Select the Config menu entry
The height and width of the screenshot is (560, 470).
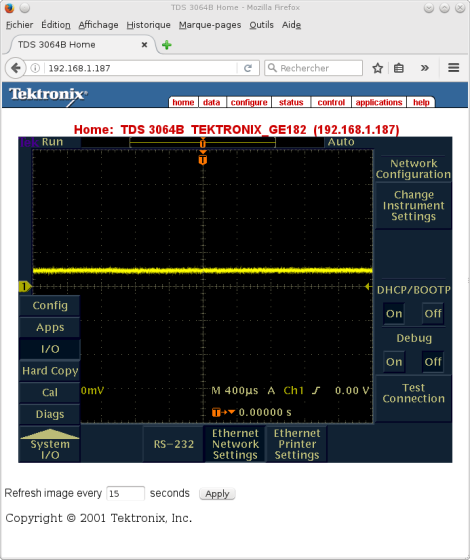coord(50,306)
